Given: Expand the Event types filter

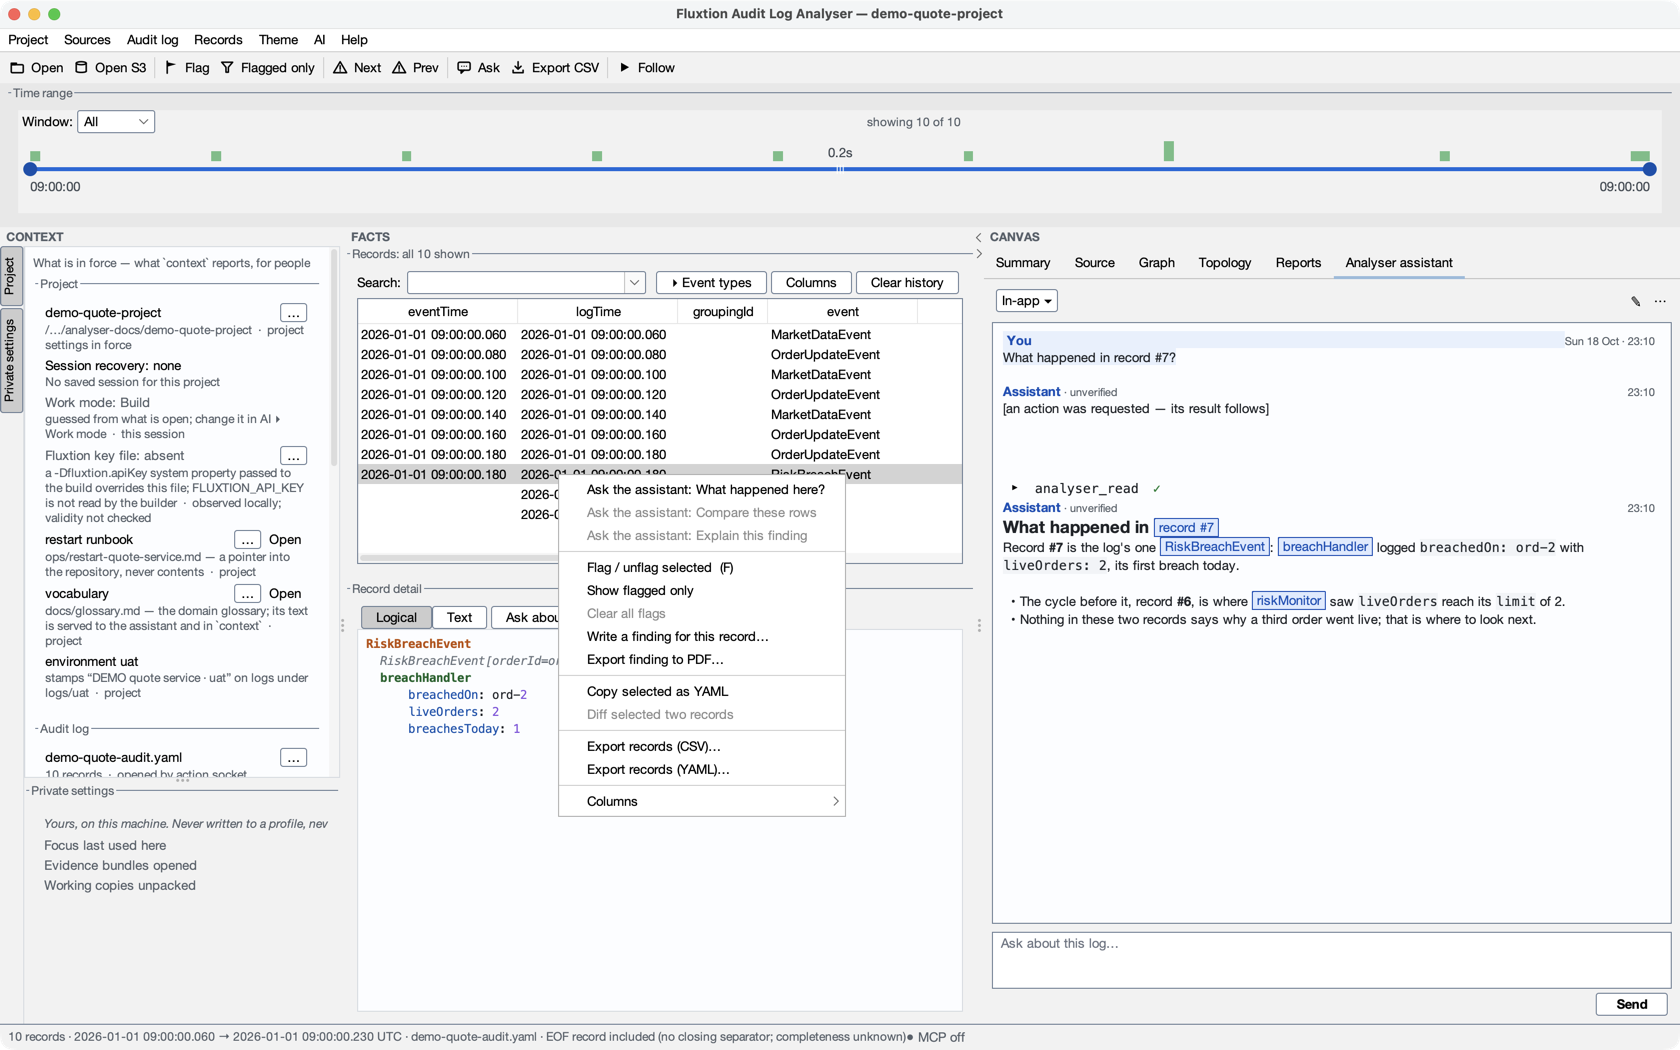Looking at the screenshot, I should pyautogui.click(x=711, y=283).
